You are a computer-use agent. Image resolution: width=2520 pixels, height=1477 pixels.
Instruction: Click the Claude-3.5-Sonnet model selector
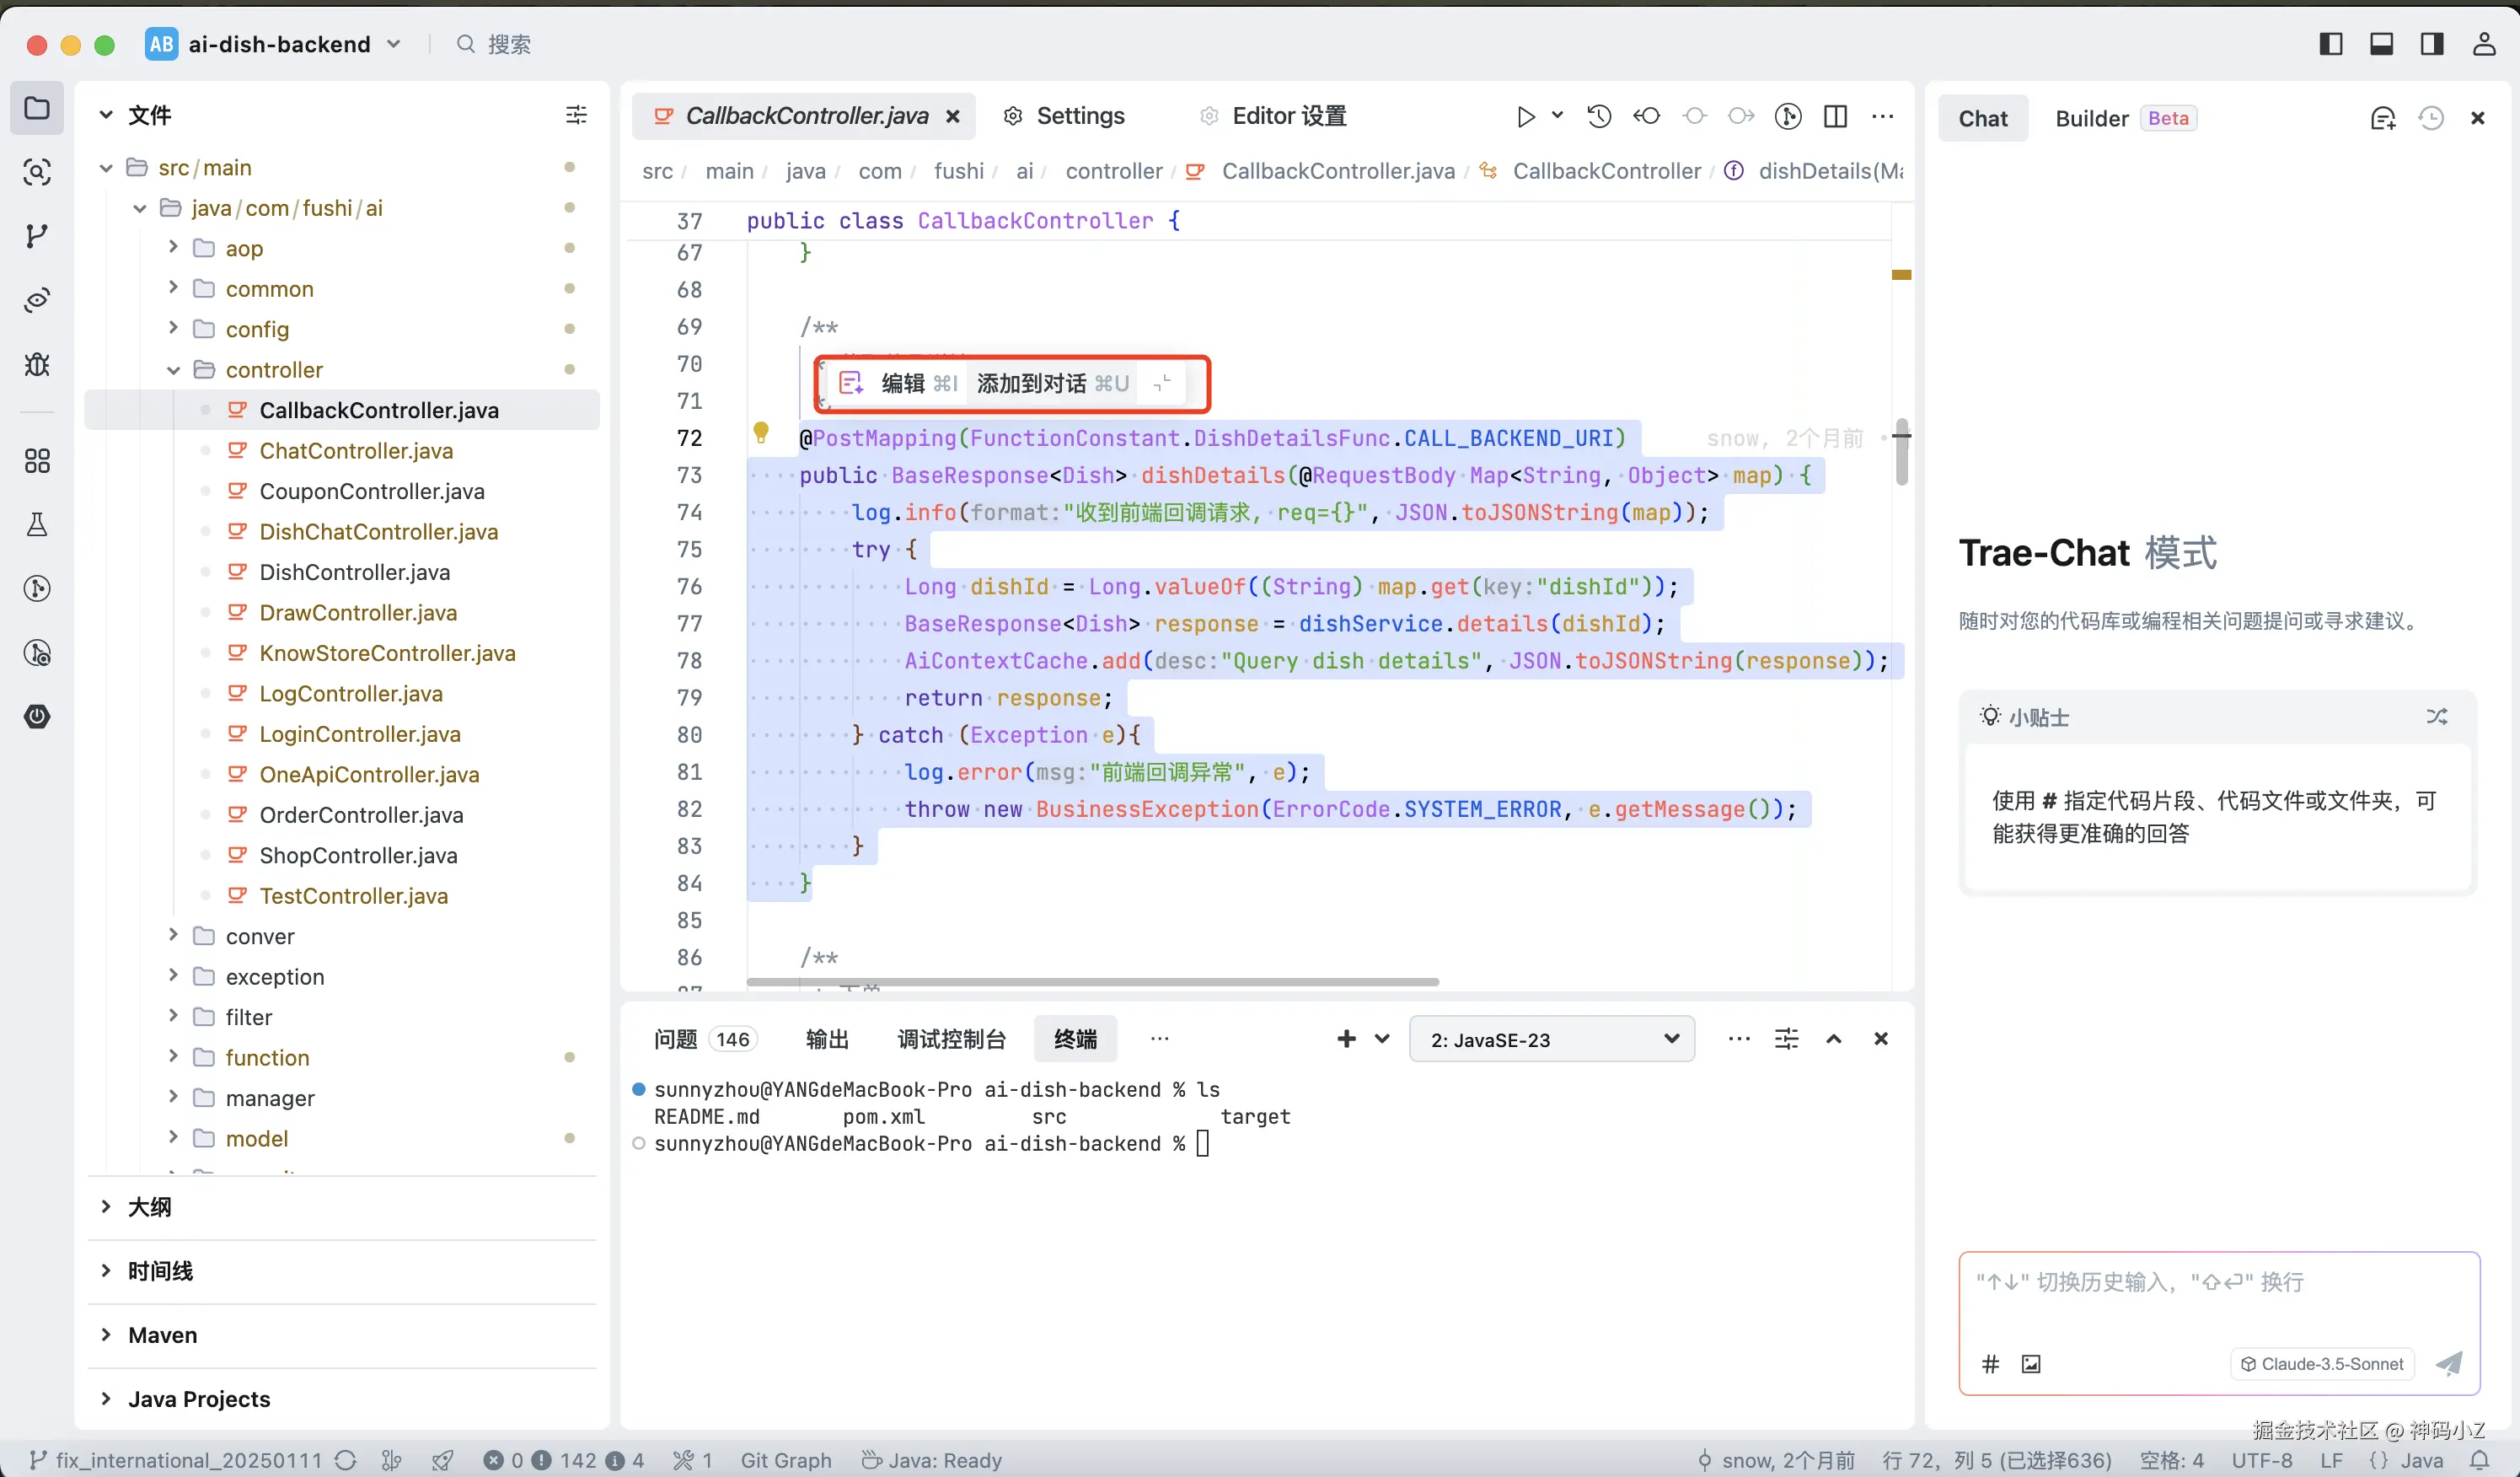pyautogui.click(x=2322, y=1364)
